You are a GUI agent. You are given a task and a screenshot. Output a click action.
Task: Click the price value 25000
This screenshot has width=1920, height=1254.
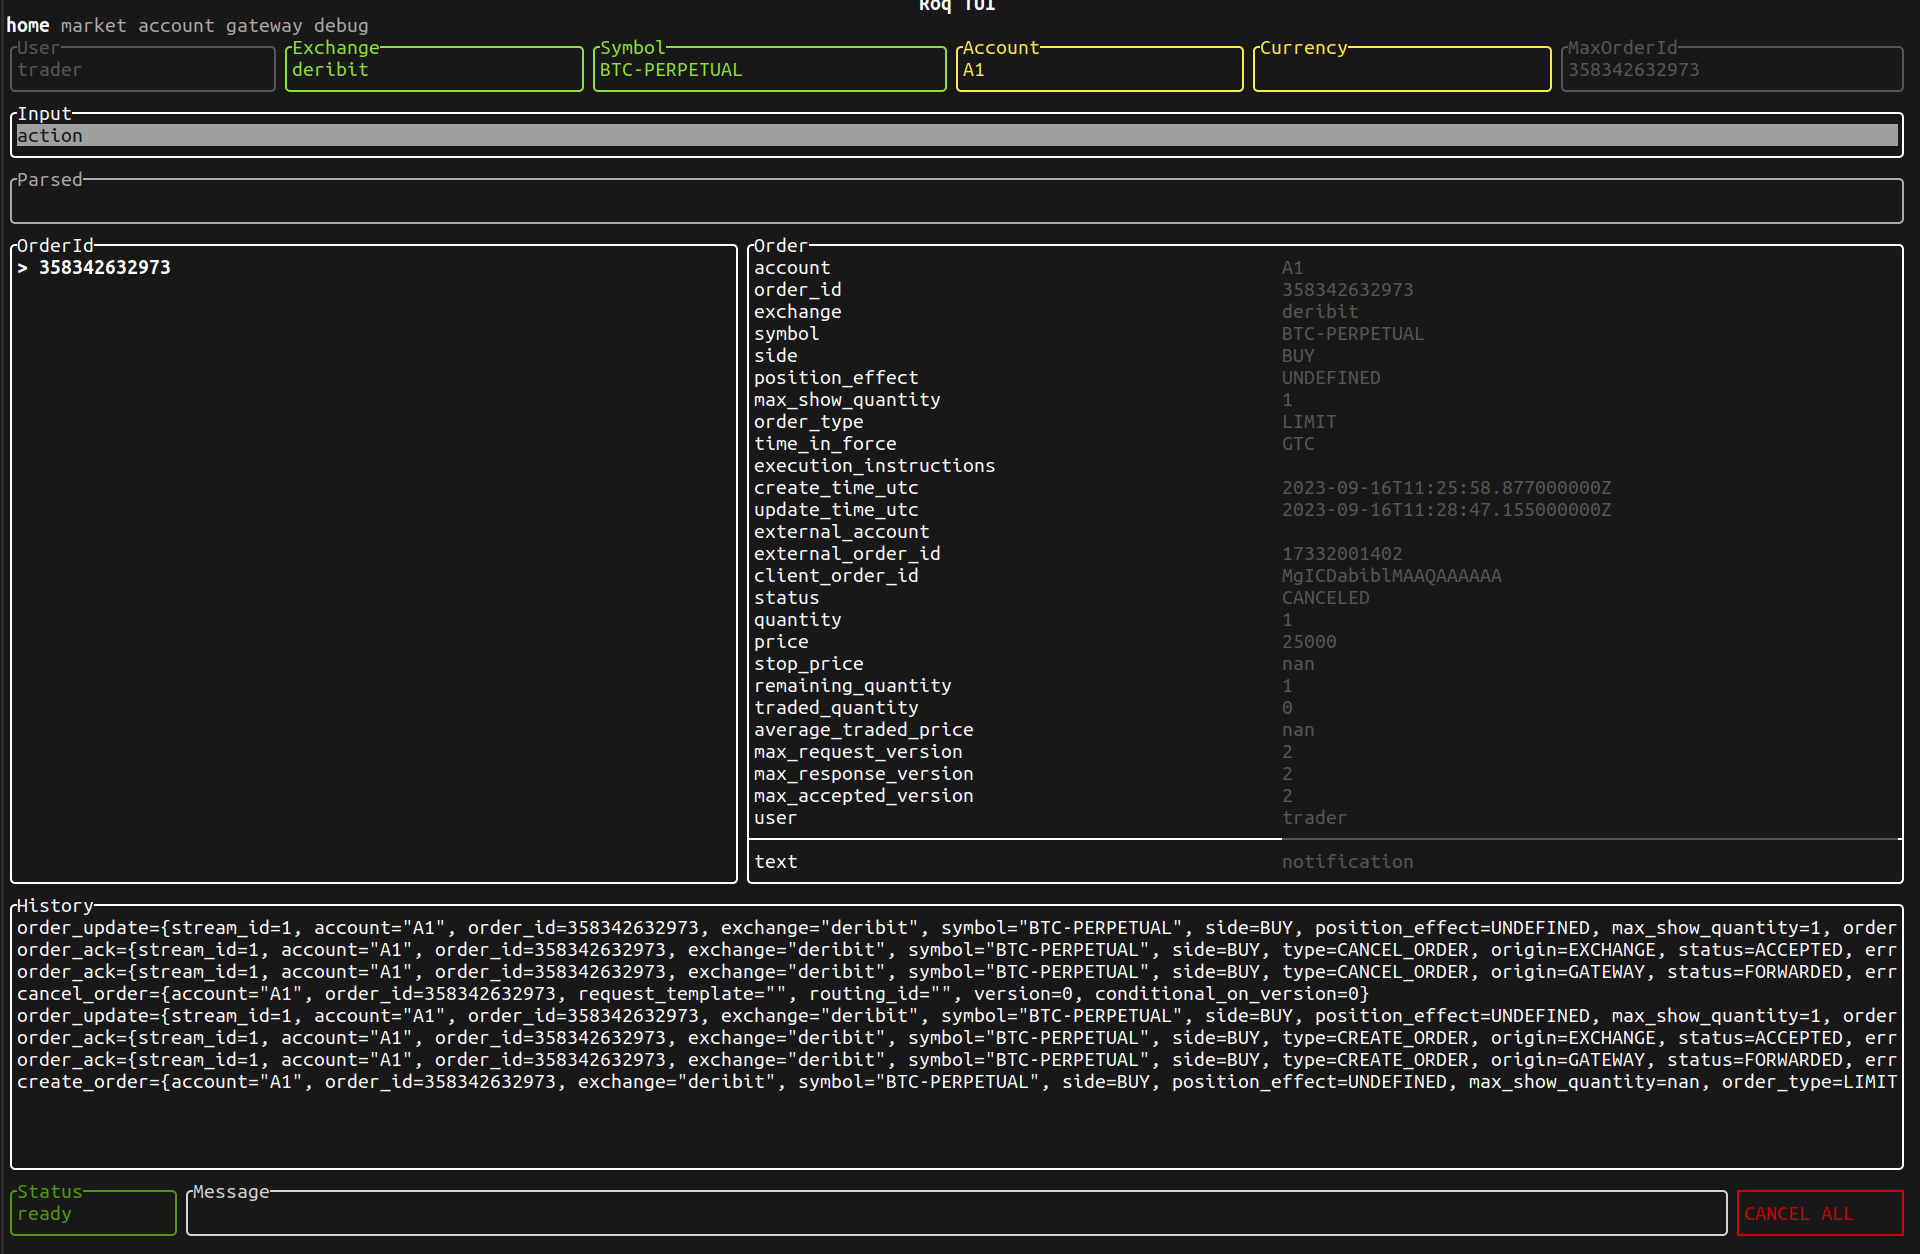(x=1309, y=641)
